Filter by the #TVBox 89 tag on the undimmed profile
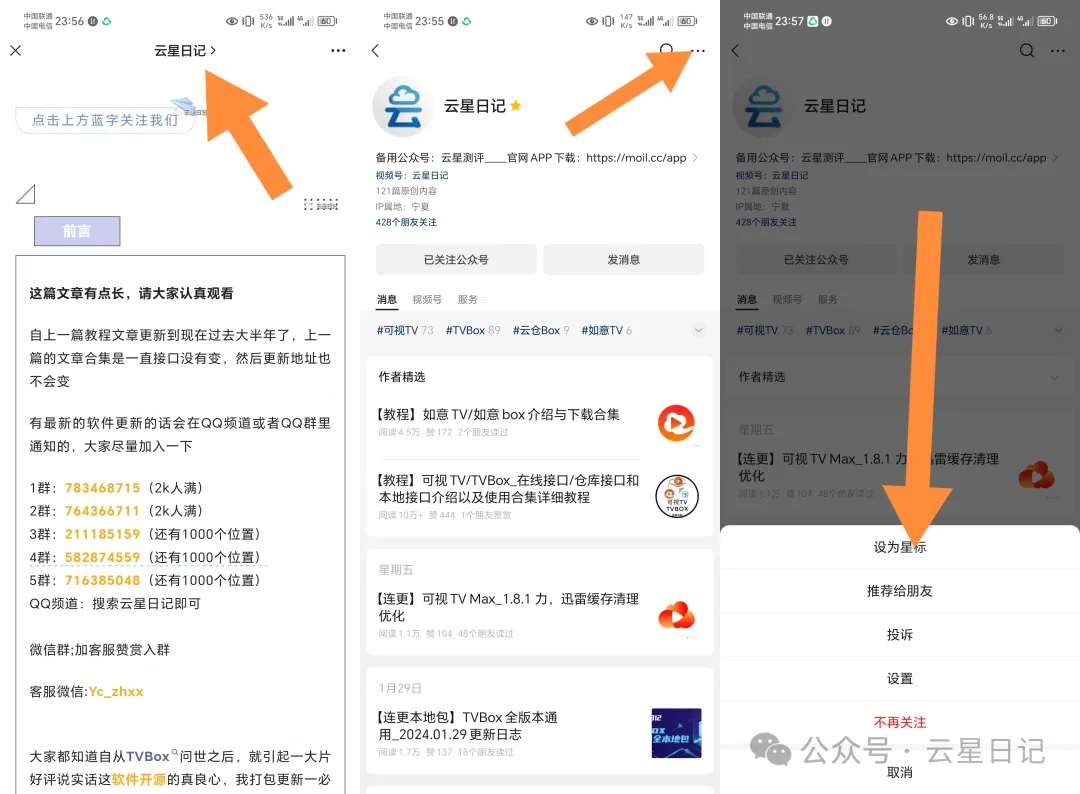The width and height of the screenshot is (1080, 794). 473,331
